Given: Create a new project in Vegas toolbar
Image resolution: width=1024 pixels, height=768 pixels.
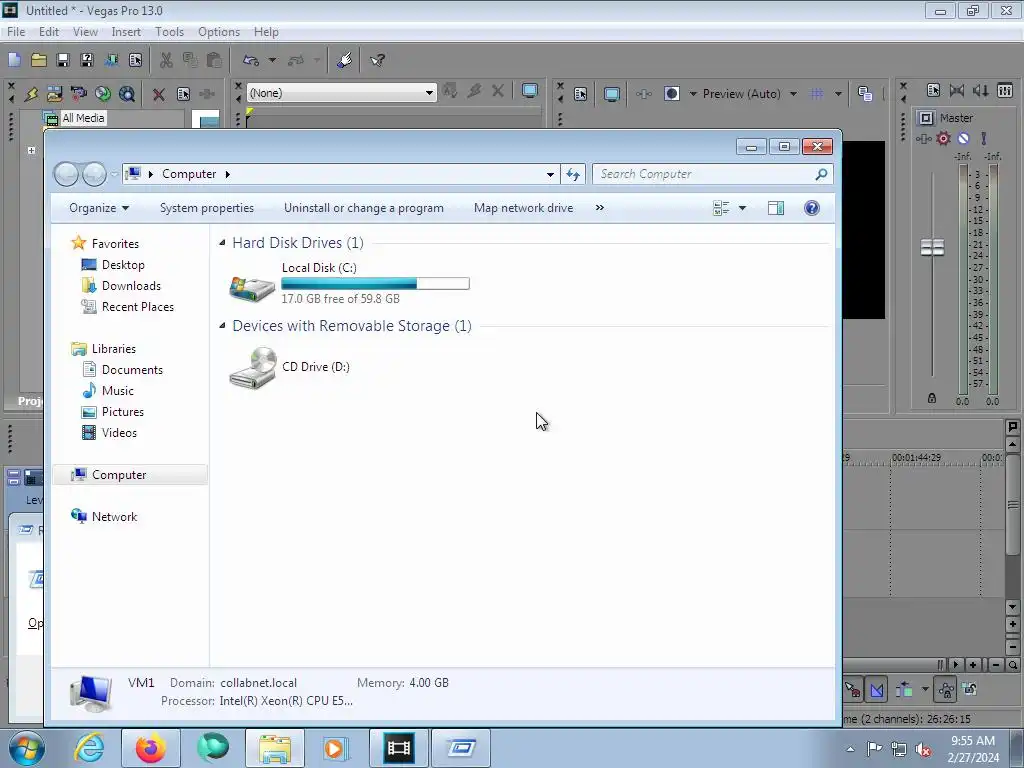Looking at the screenshot, I should (14, 60).
